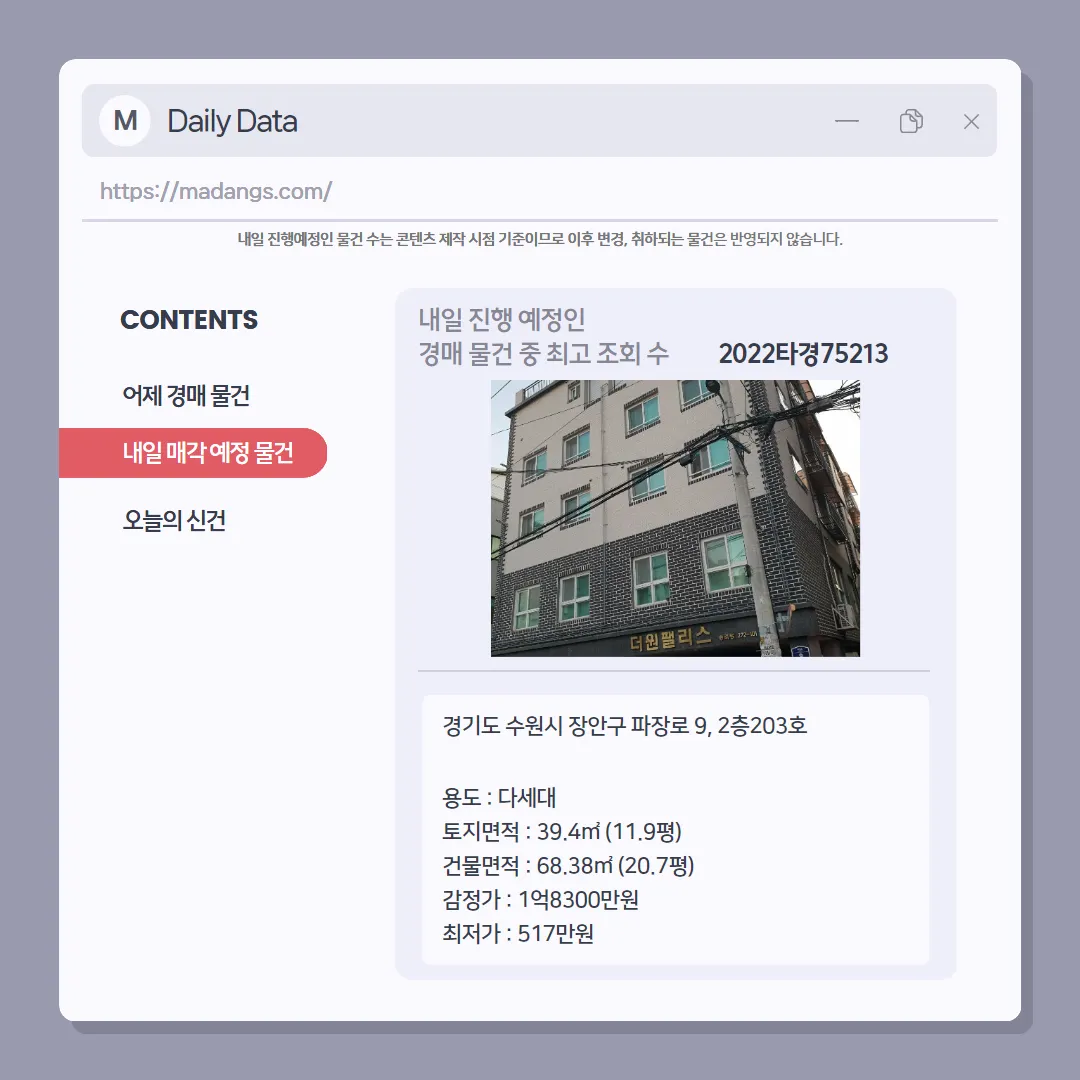Close the Daily Data window
The width and height of the screenshot is (1080, 1080).
(971, 122)
